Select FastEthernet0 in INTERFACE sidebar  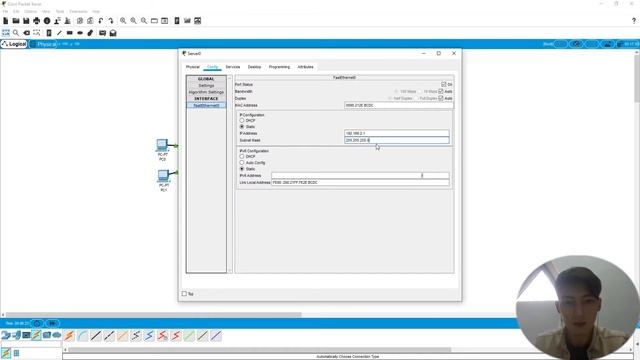206,105
